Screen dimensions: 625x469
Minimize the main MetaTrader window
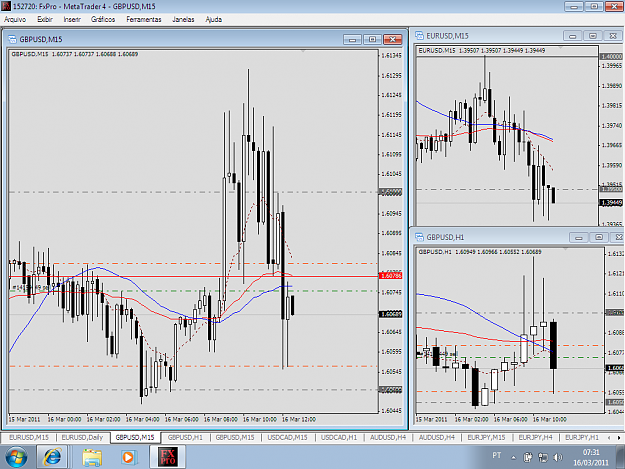click(574, 6)
